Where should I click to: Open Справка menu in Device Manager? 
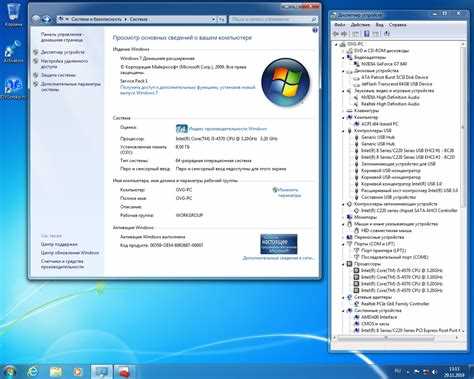(397, 25)
